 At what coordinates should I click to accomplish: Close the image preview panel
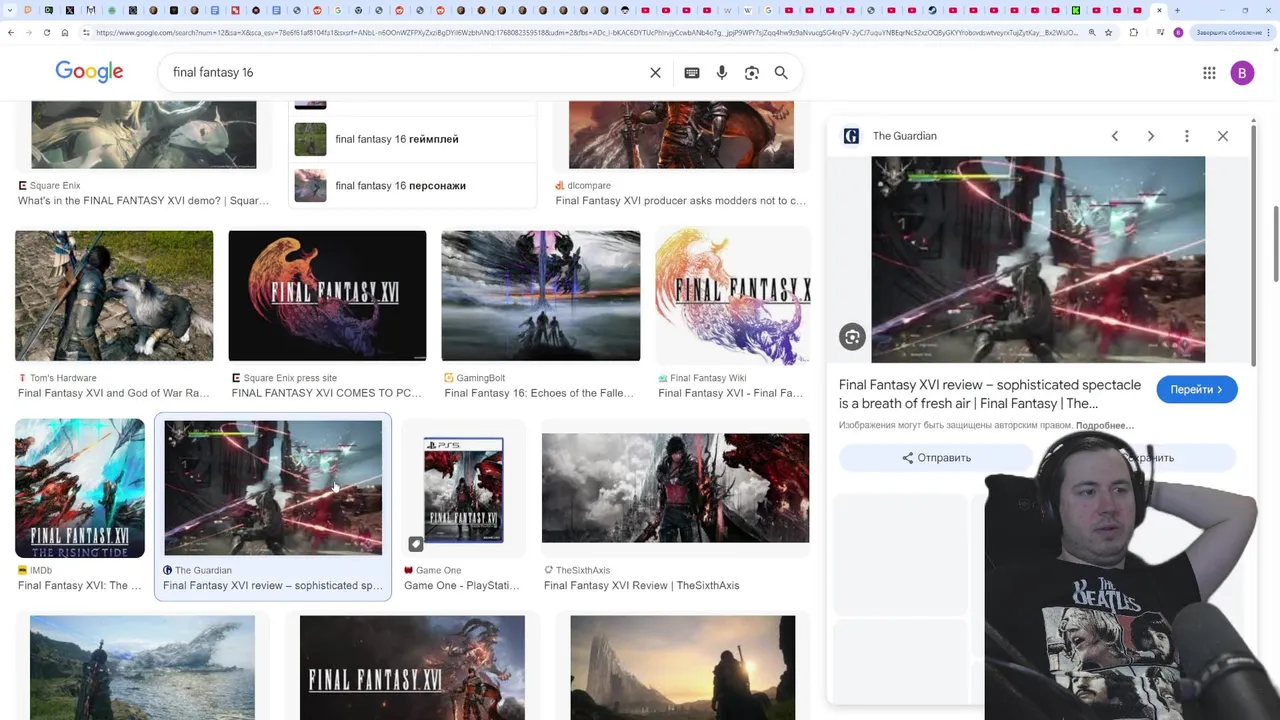pos(1223,136)
